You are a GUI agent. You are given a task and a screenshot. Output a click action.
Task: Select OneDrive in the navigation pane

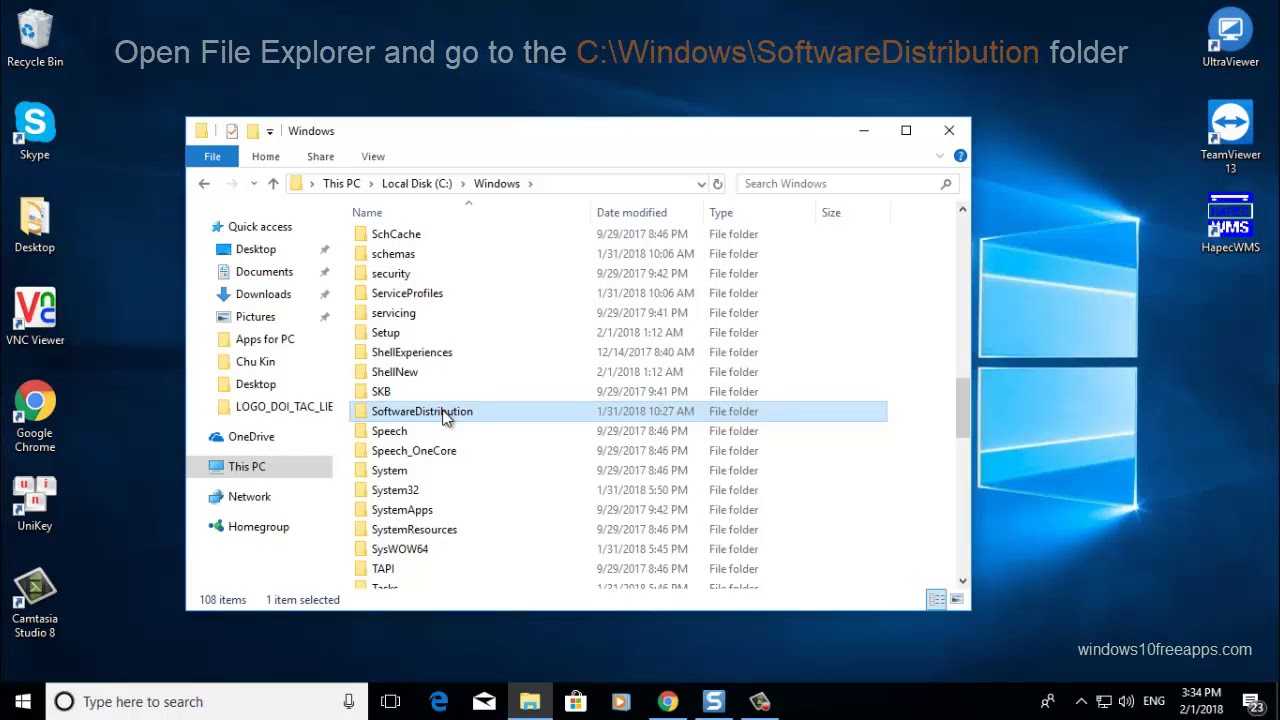point(250,437)
